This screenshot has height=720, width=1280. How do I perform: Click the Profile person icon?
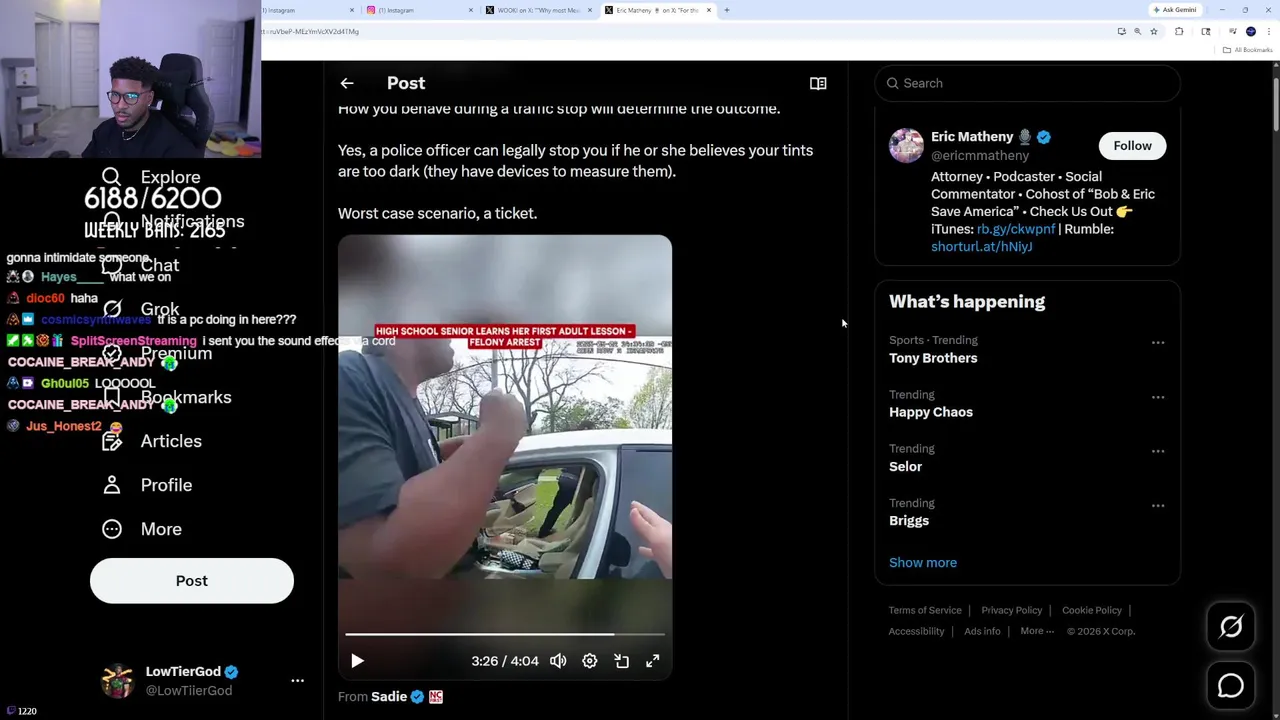(112, 485)
